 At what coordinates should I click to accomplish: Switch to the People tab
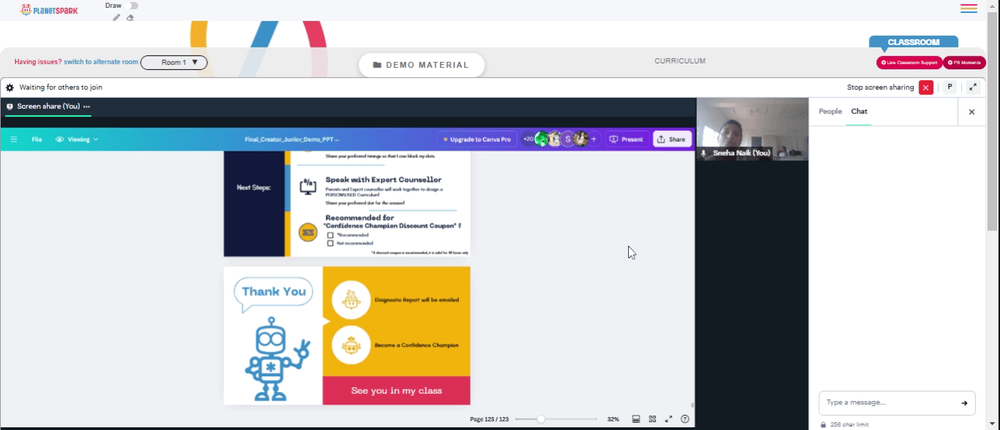(830, 112)
